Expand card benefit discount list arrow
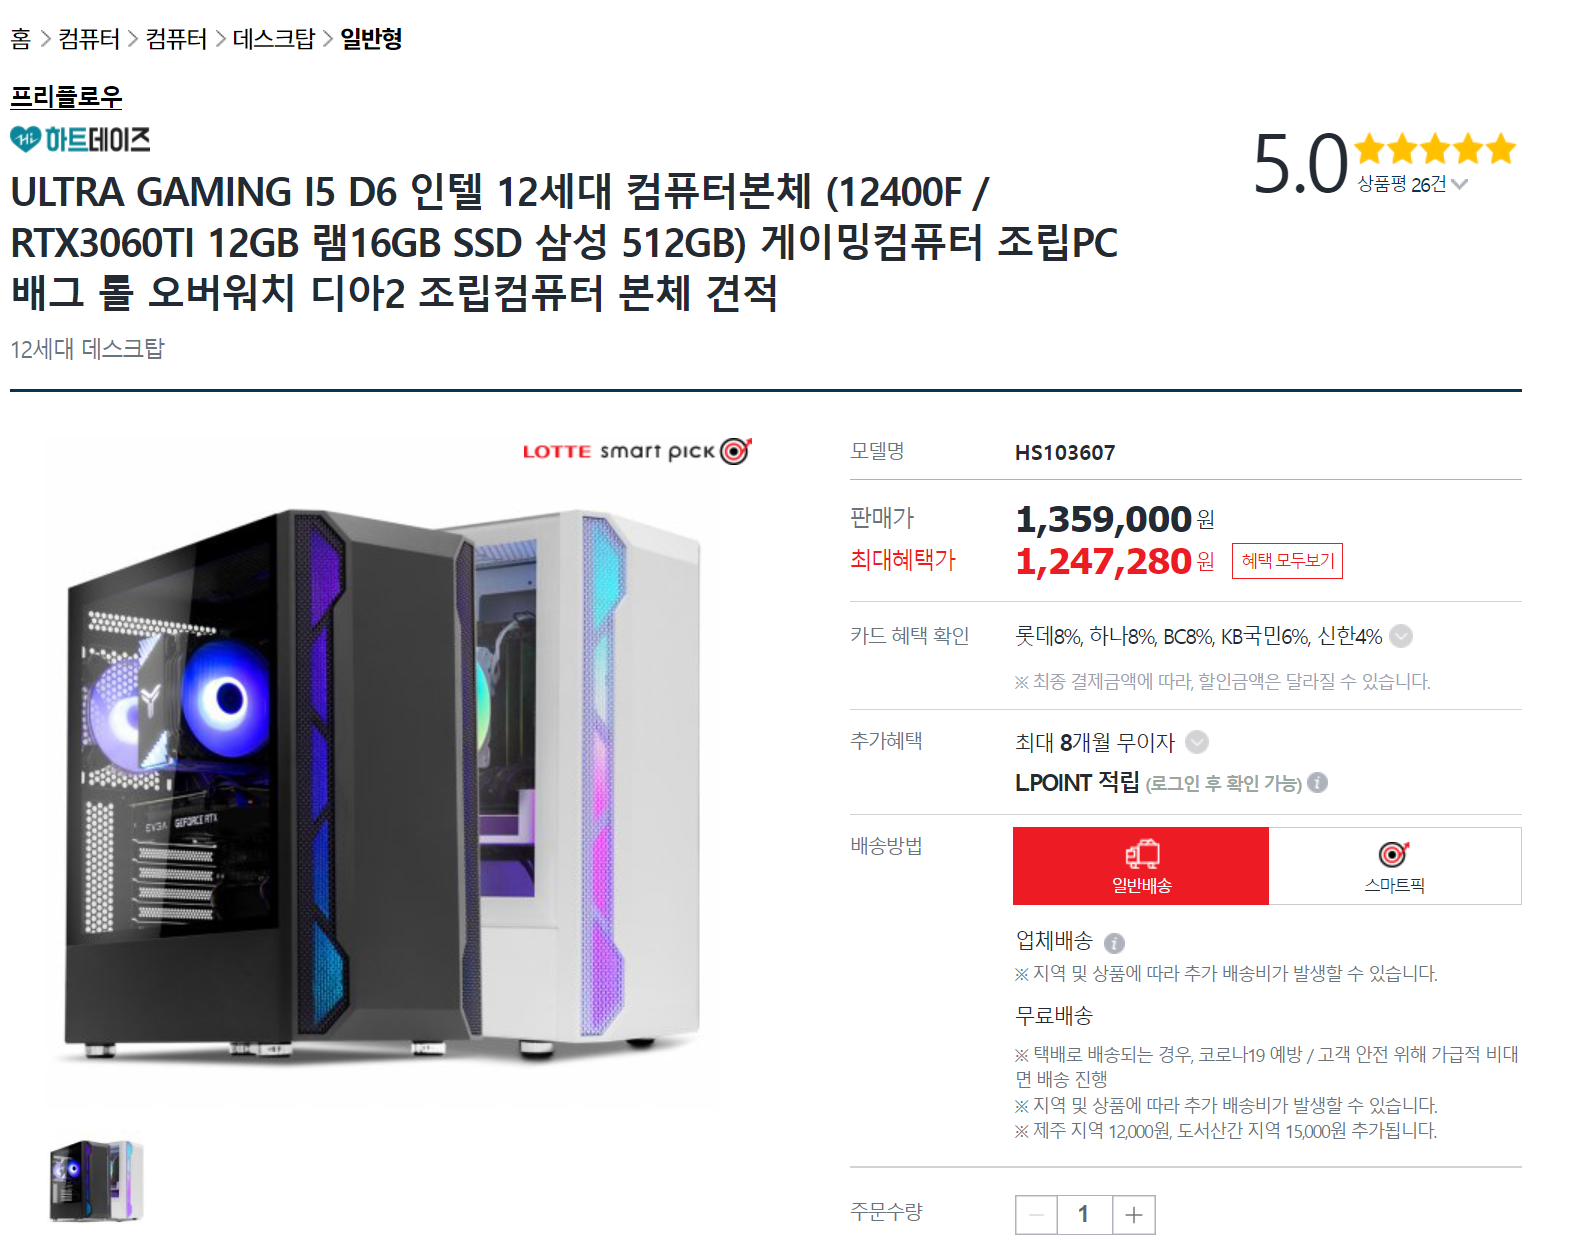Viewport: 1569px width, 1250px height. (x=1402, y=636)
